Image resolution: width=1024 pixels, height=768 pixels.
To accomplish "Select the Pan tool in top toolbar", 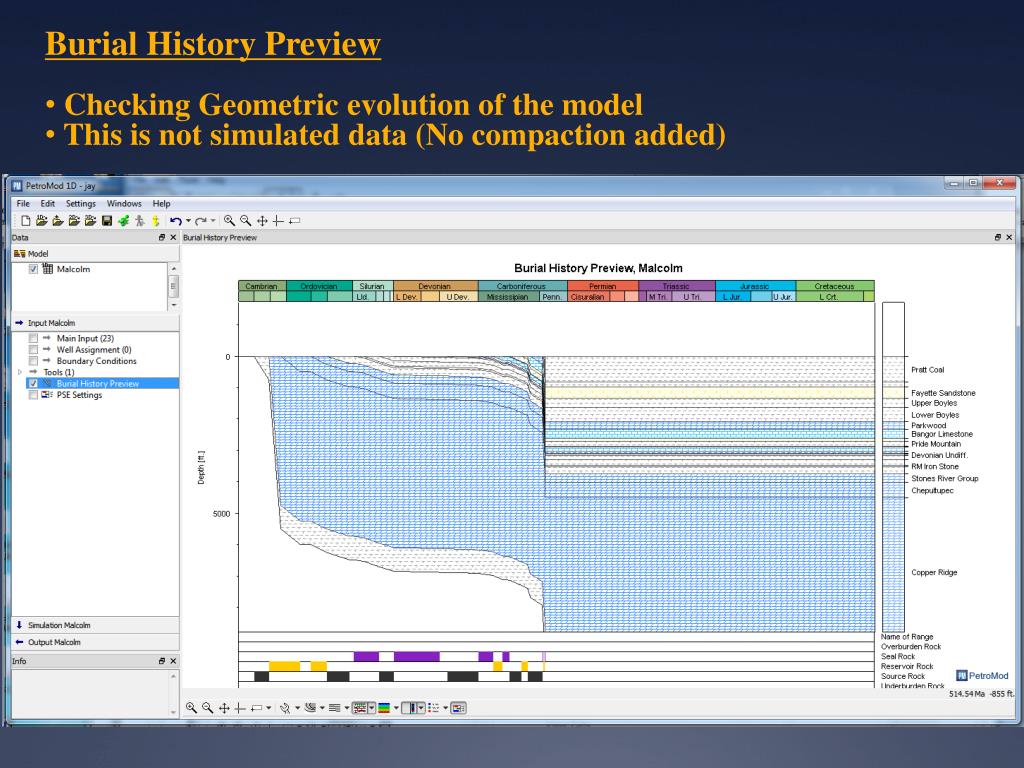I will pyautogui.click(x=262, y=221).
